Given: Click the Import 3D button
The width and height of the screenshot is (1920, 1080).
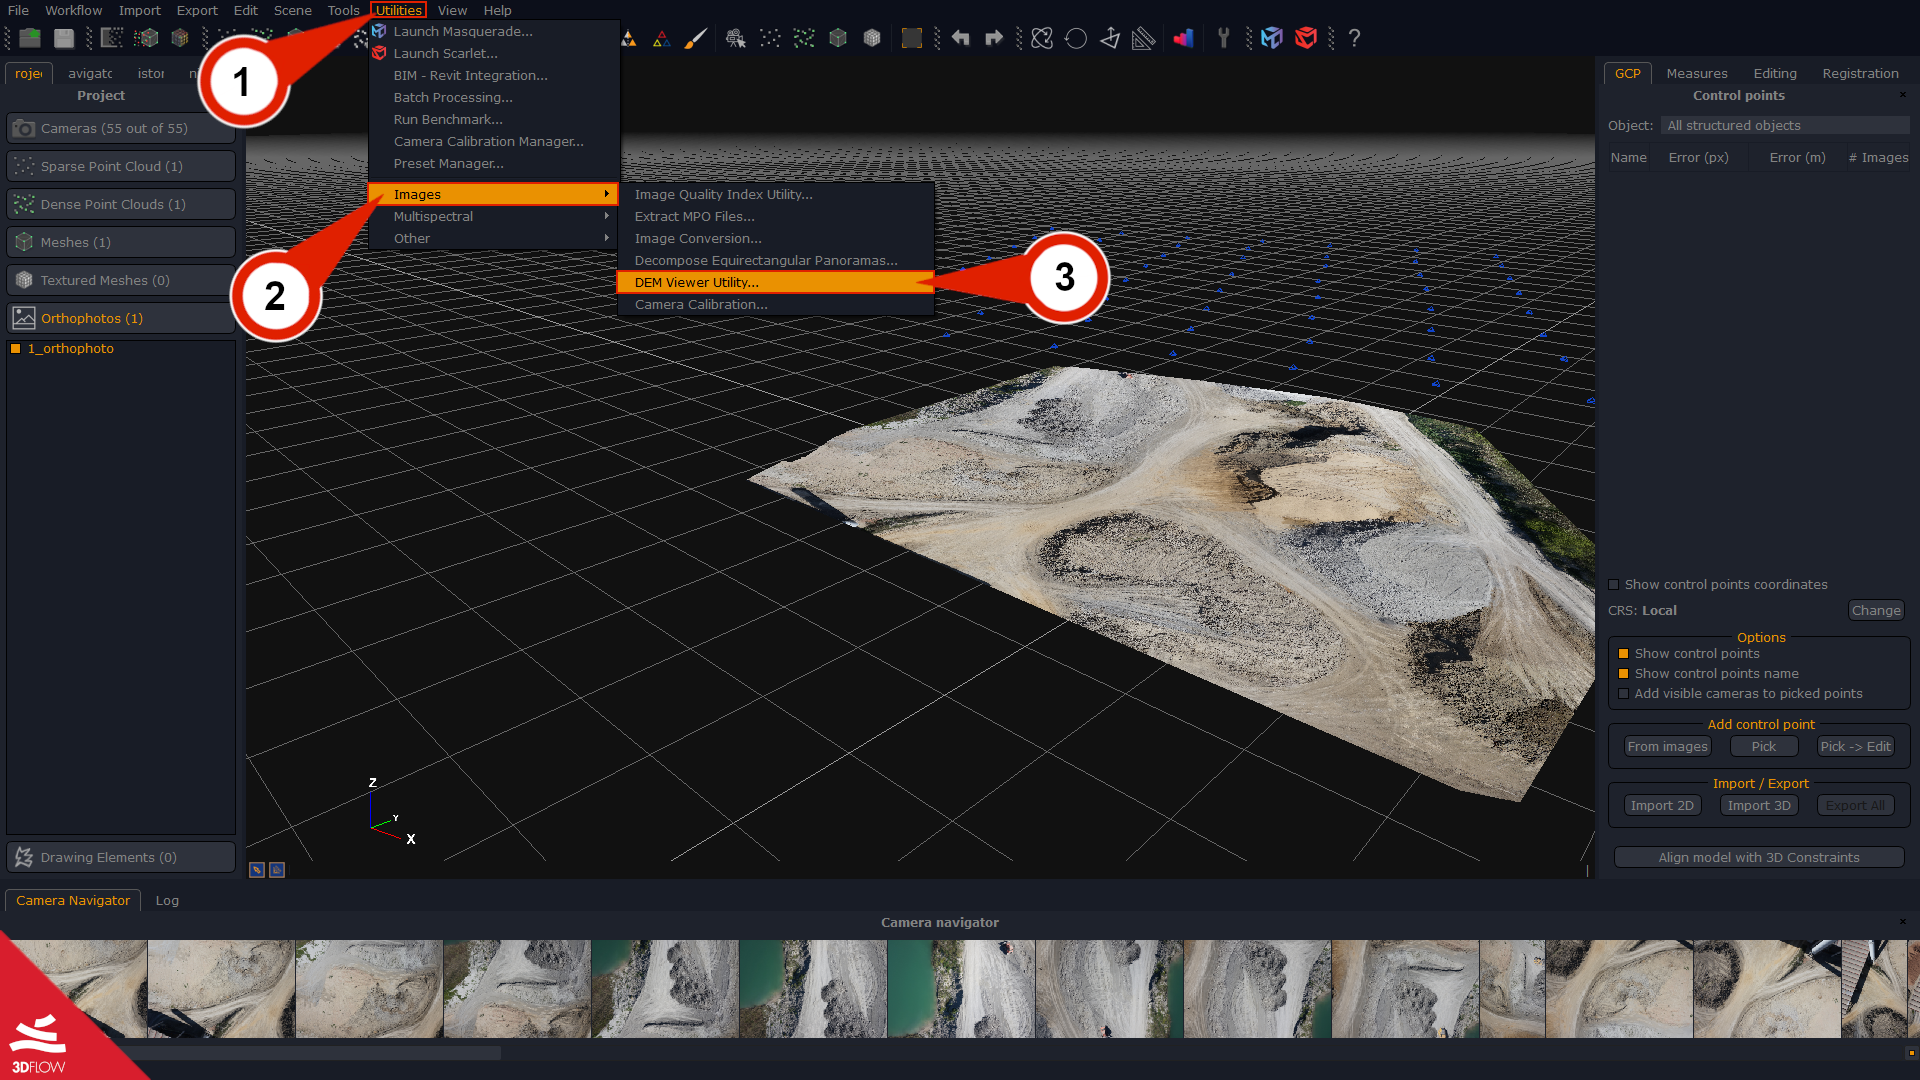Looking at the screenshot, I should point(1759,806).
